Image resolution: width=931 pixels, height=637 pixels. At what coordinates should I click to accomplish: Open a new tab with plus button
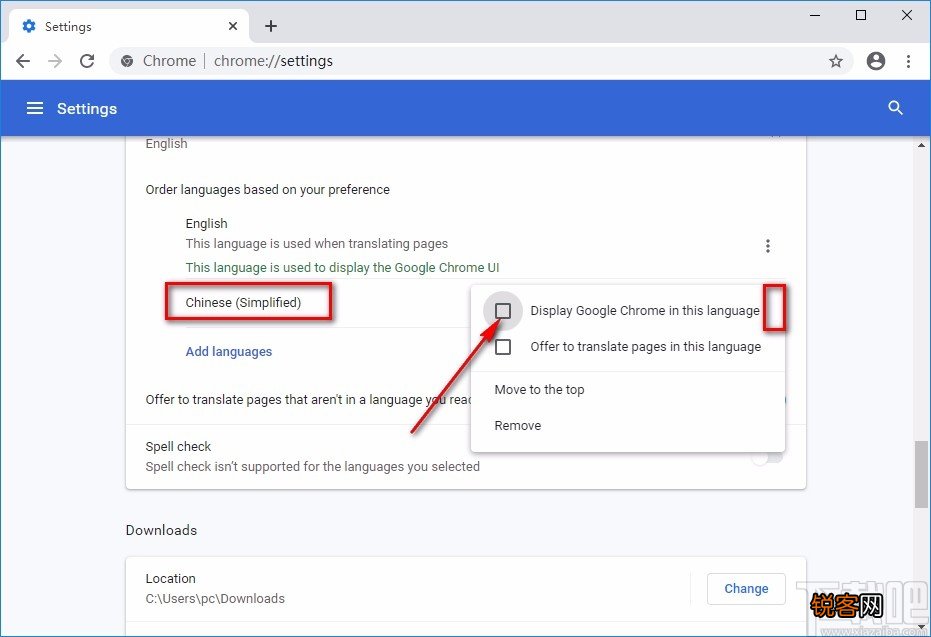(271, 26)
